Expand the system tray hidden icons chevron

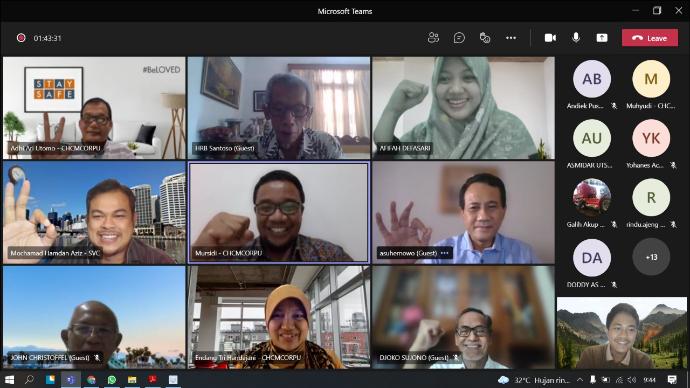click(580, 380)
